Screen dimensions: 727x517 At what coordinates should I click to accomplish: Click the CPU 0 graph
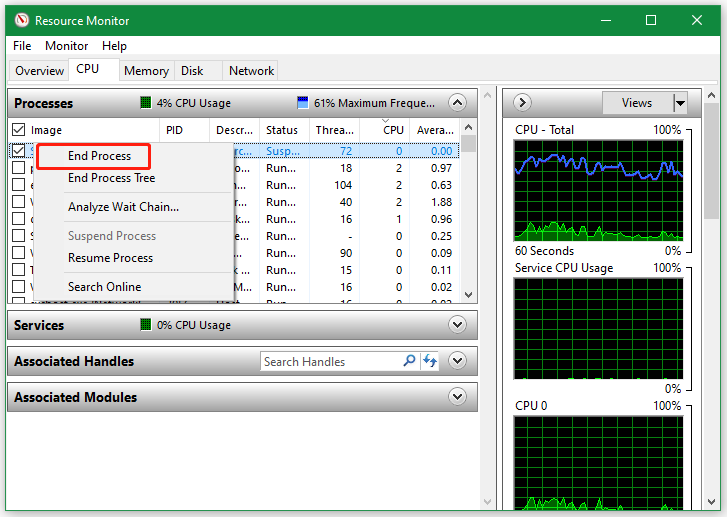599,463
